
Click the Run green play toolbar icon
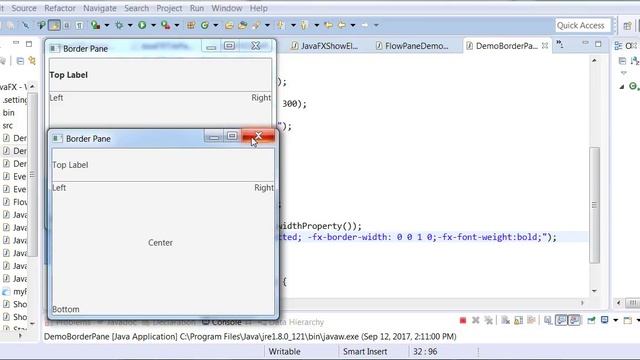[x=142, y=25]
